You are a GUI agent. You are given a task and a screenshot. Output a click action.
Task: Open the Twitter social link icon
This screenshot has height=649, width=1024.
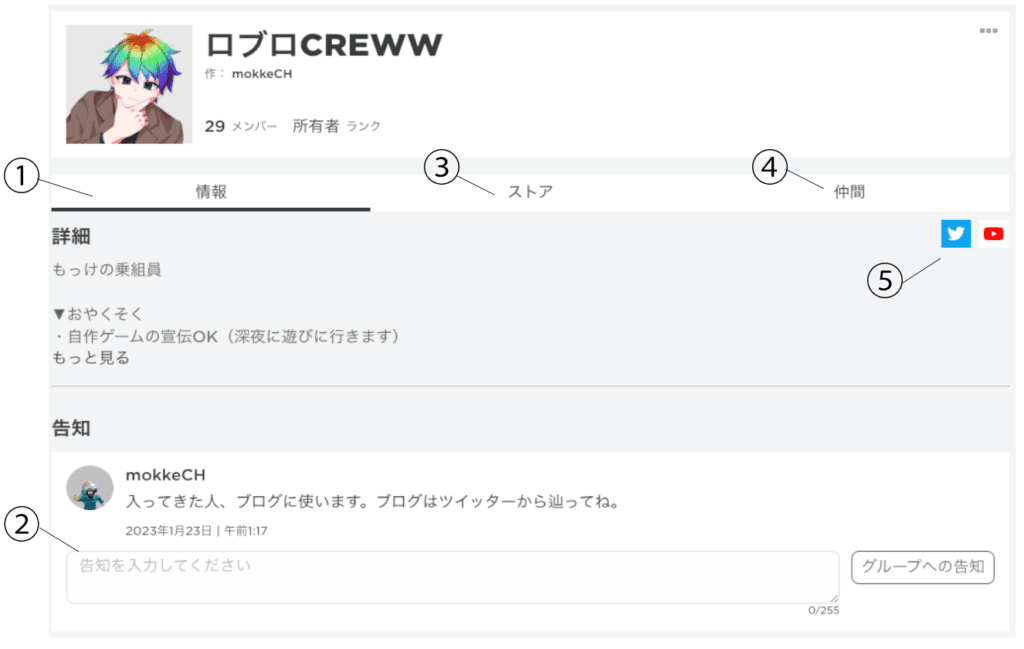pos(956,234)
